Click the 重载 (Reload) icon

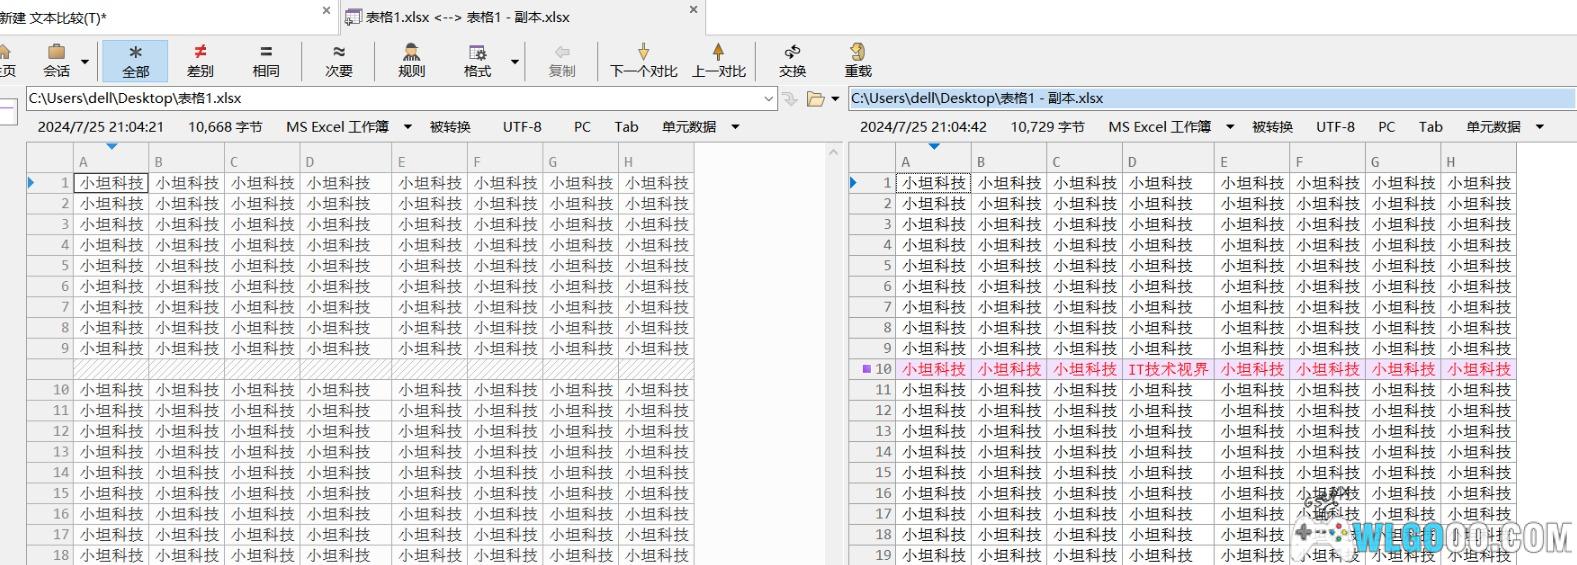[858, 60]
